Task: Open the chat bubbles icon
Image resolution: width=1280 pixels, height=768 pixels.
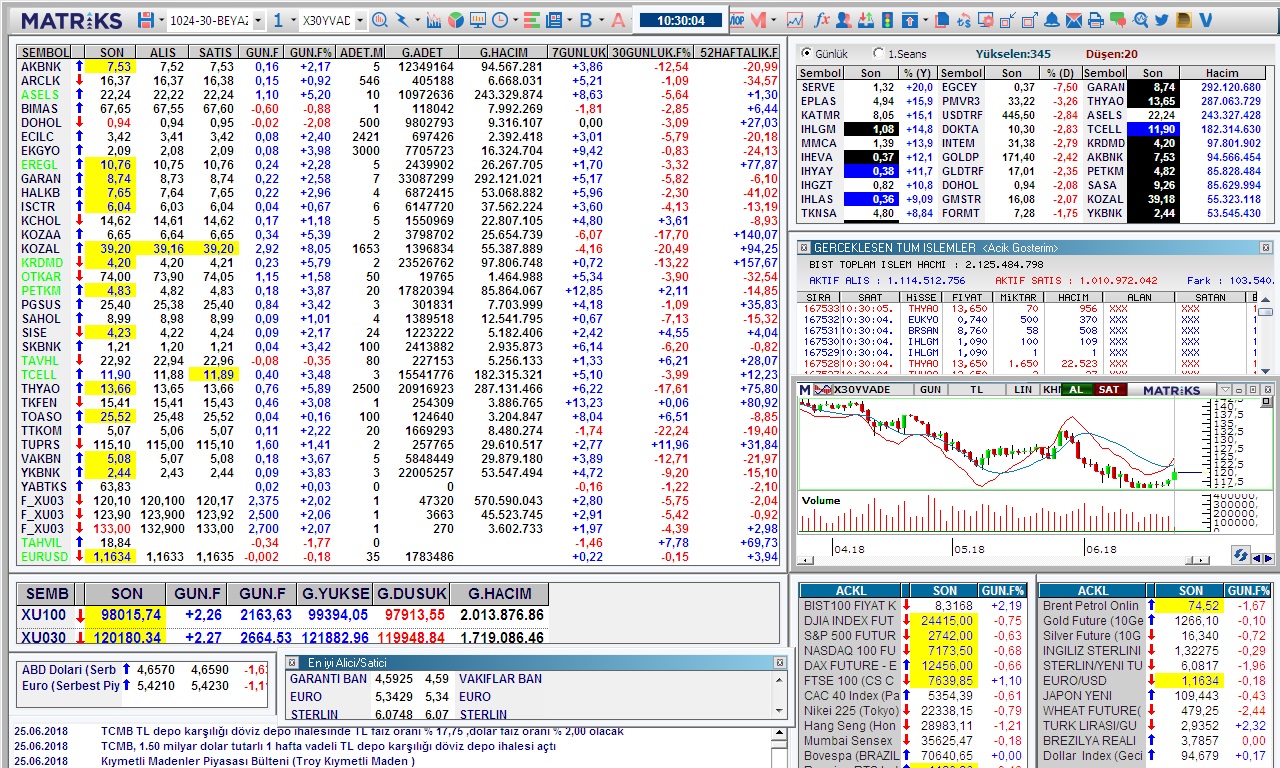Action: point(1118,20)
